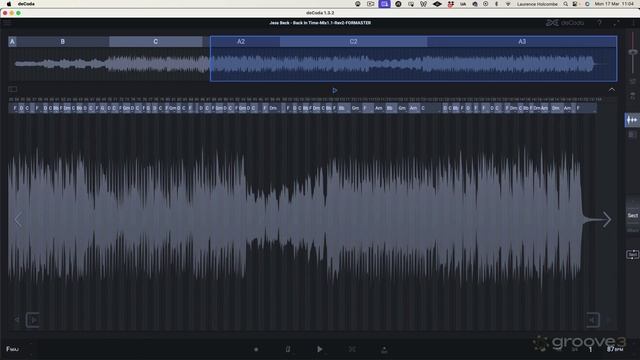Click the highlighted purple menu bar icon
Screen dimensions: 640x360
click(384, 4)
